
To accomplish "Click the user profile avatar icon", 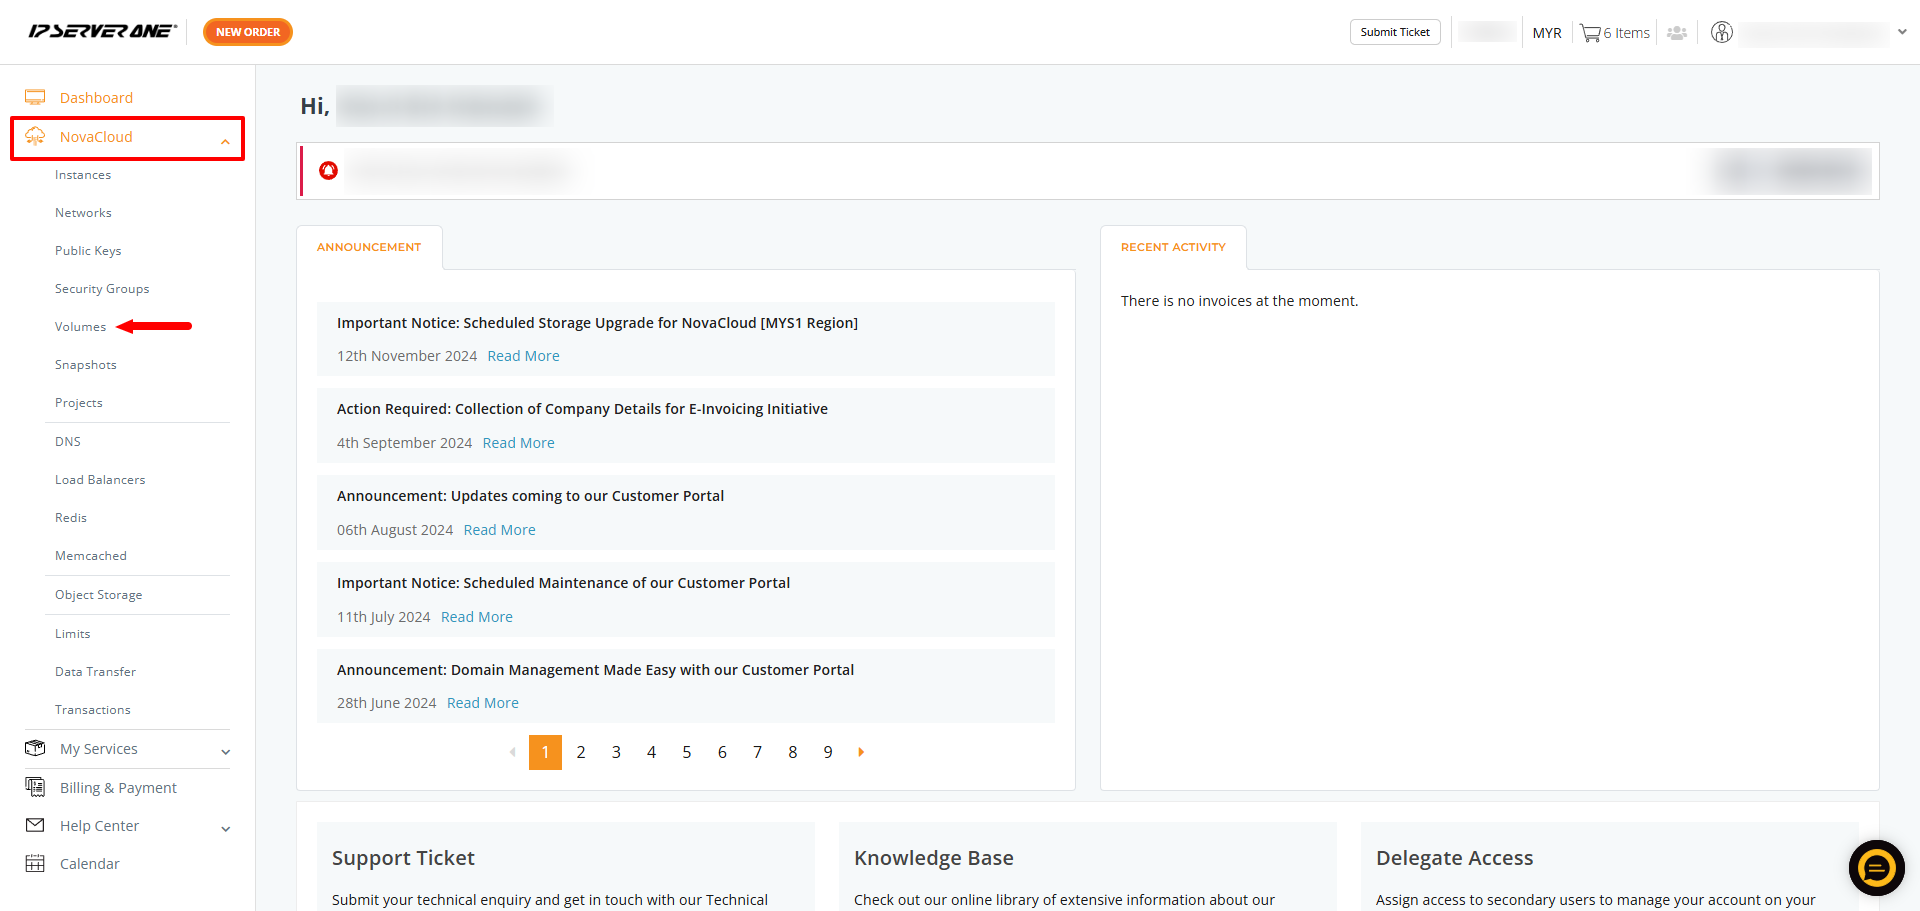I will coord(1721,32).
